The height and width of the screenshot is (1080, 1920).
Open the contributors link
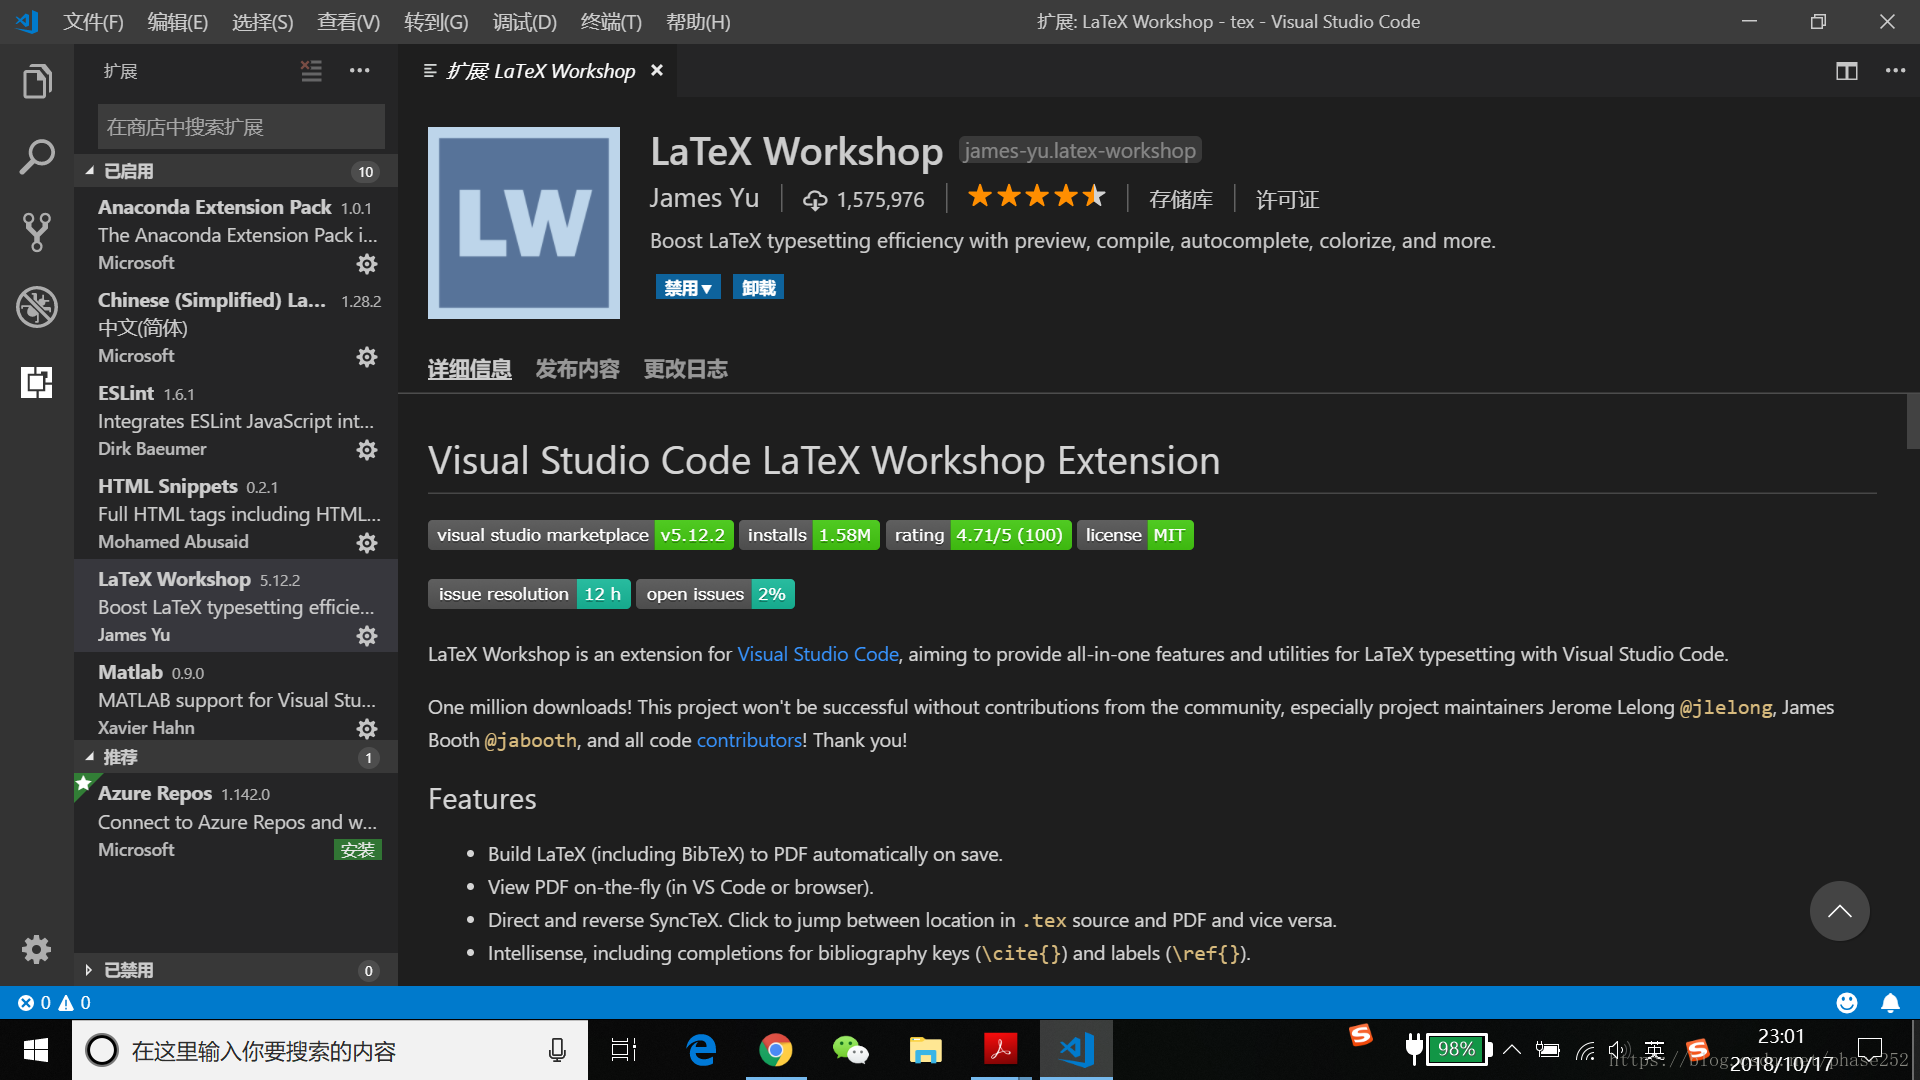[749, 740]
